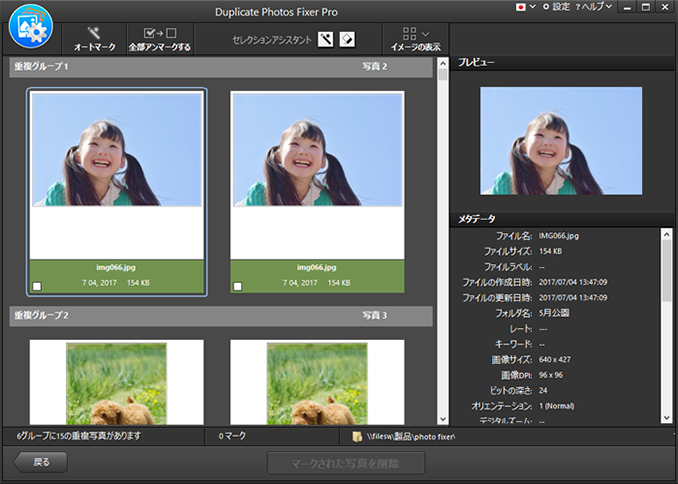Click マークされた写真を削除 delete button
The width and height of the screenshot is (678, 484).
346,463
